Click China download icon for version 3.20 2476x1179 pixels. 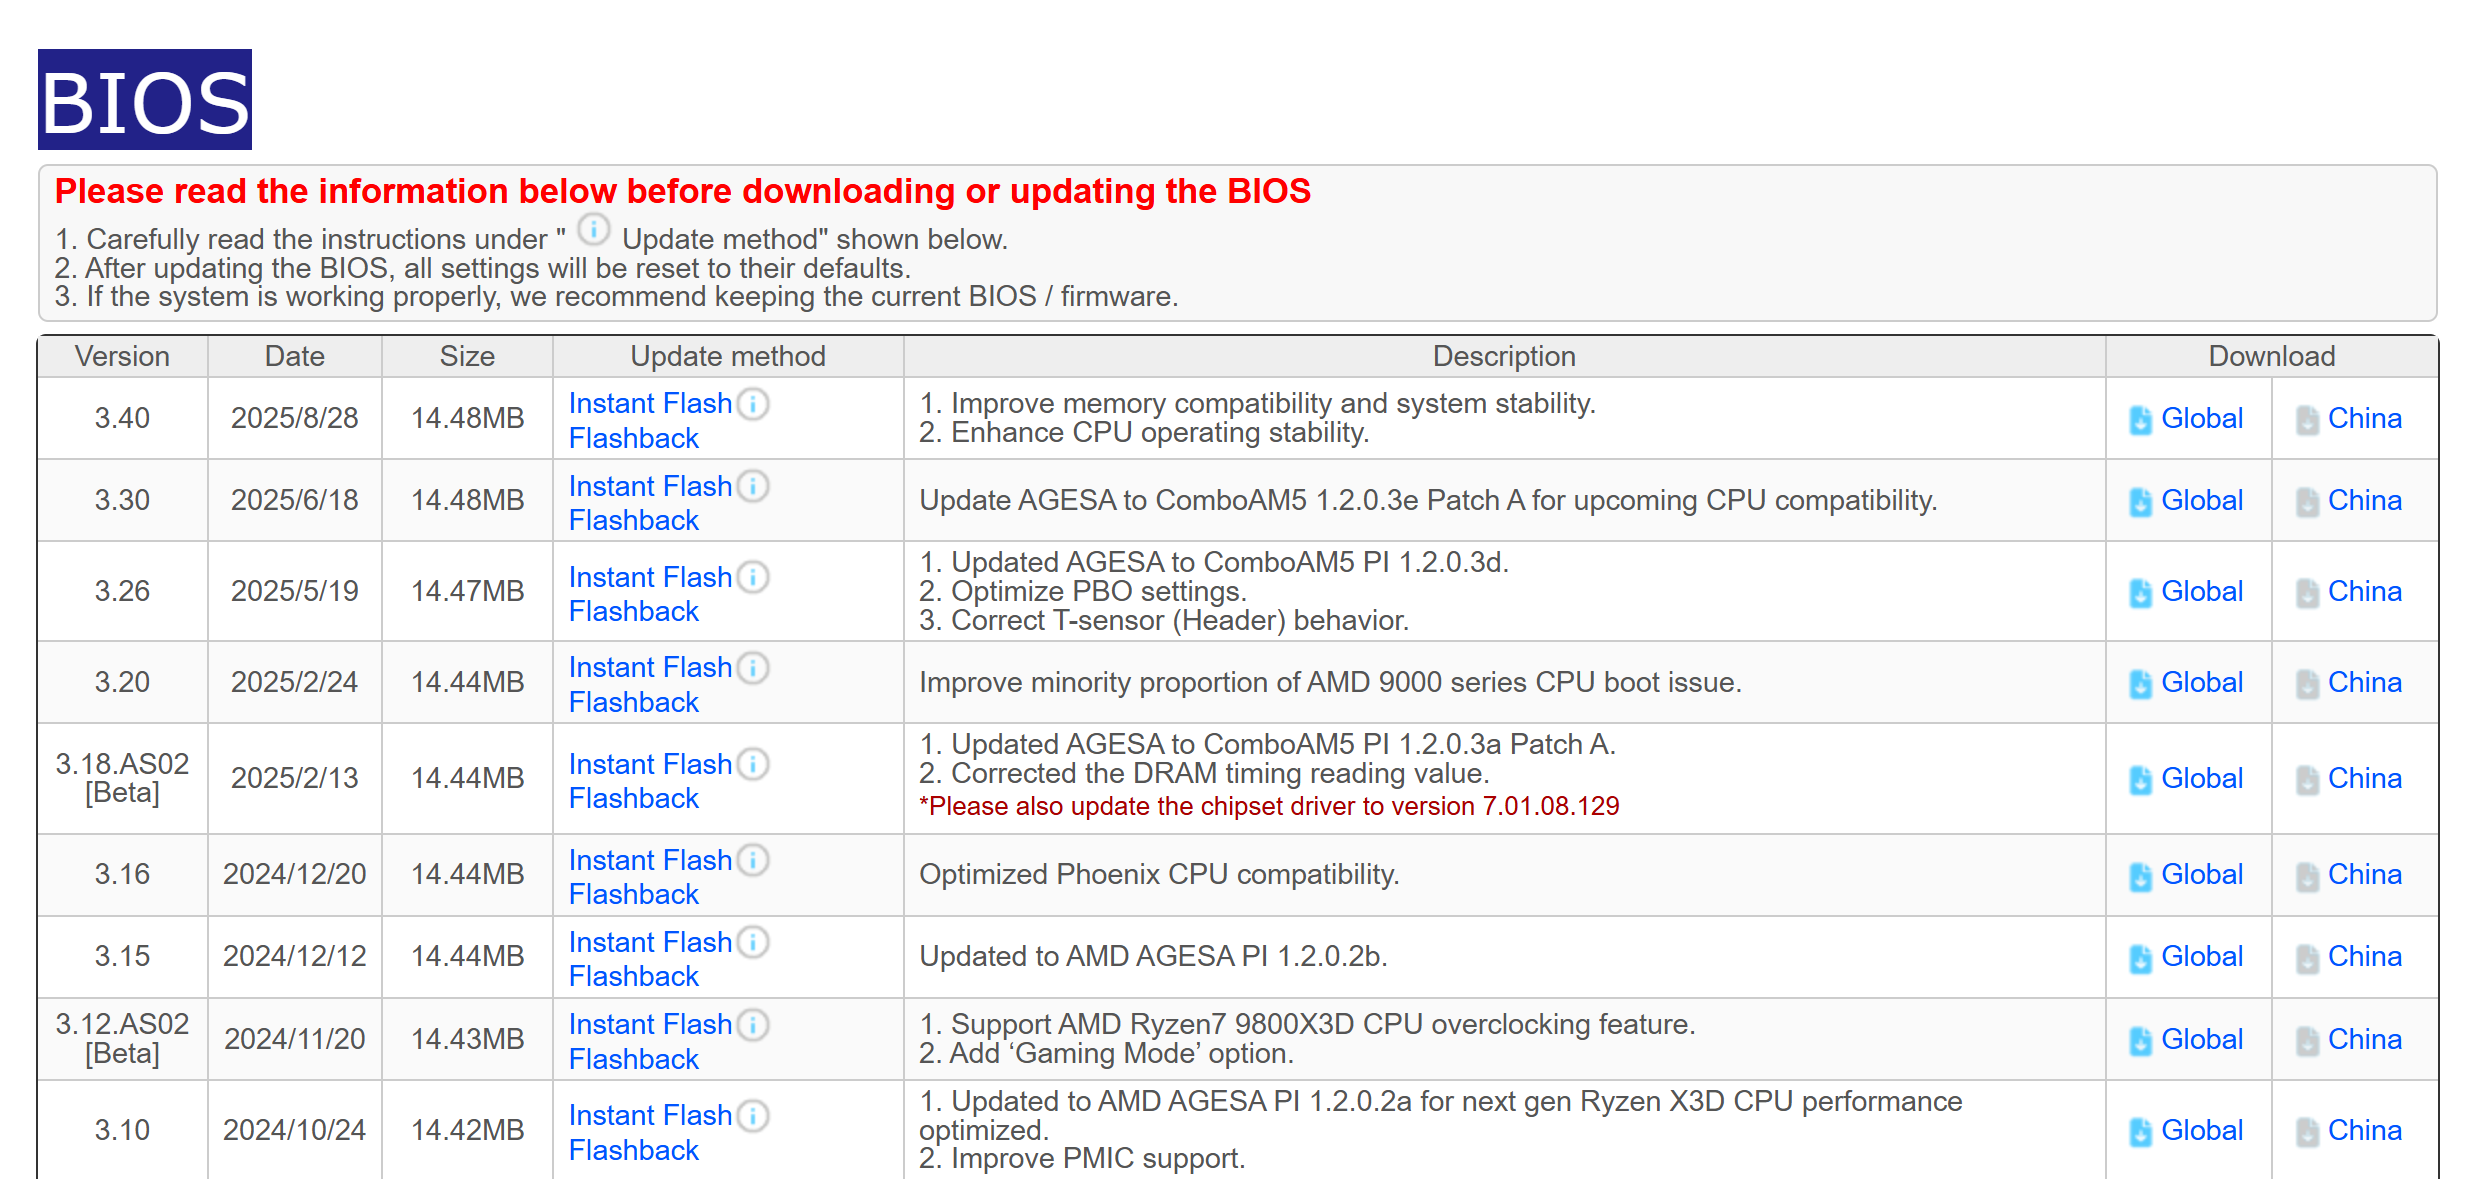click(x=2307, y=684)
